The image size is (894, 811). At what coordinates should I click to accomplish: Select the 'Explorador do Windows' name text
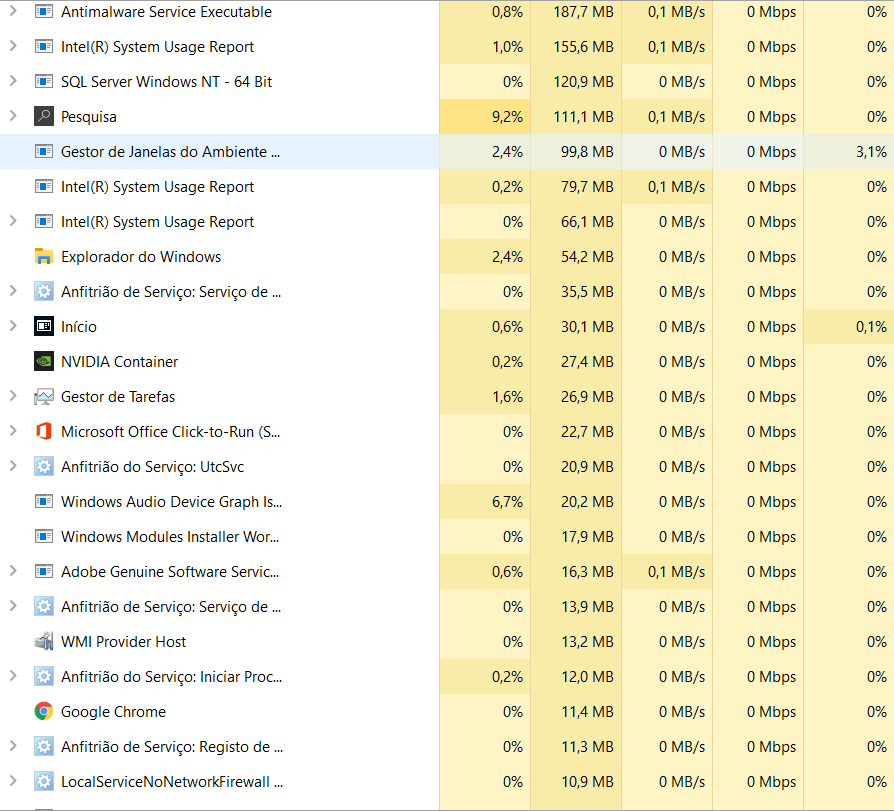[x=141, y=257]
